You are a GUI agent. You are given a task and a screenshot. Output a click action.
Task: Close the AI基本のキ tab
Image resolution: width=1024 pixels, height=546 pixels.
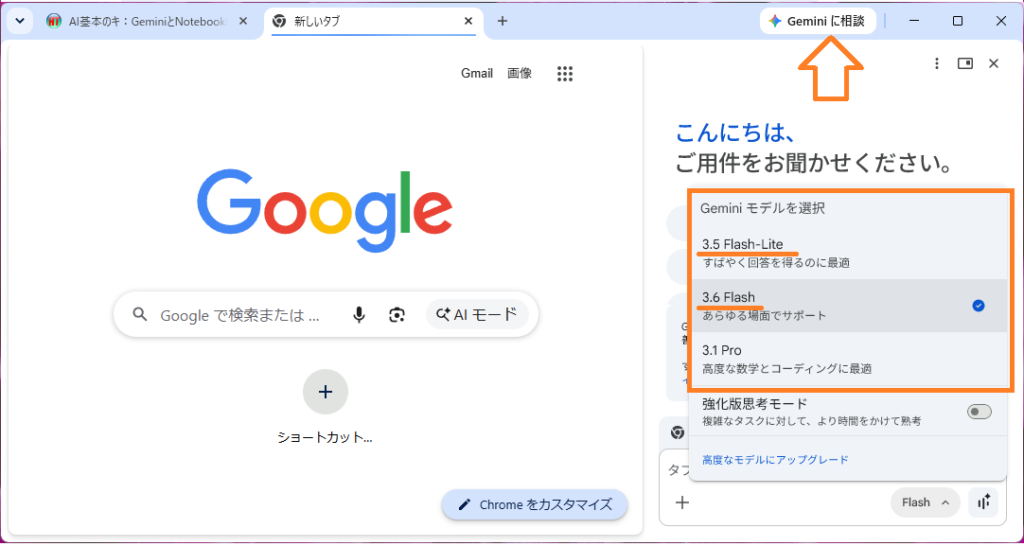point(243,21)
